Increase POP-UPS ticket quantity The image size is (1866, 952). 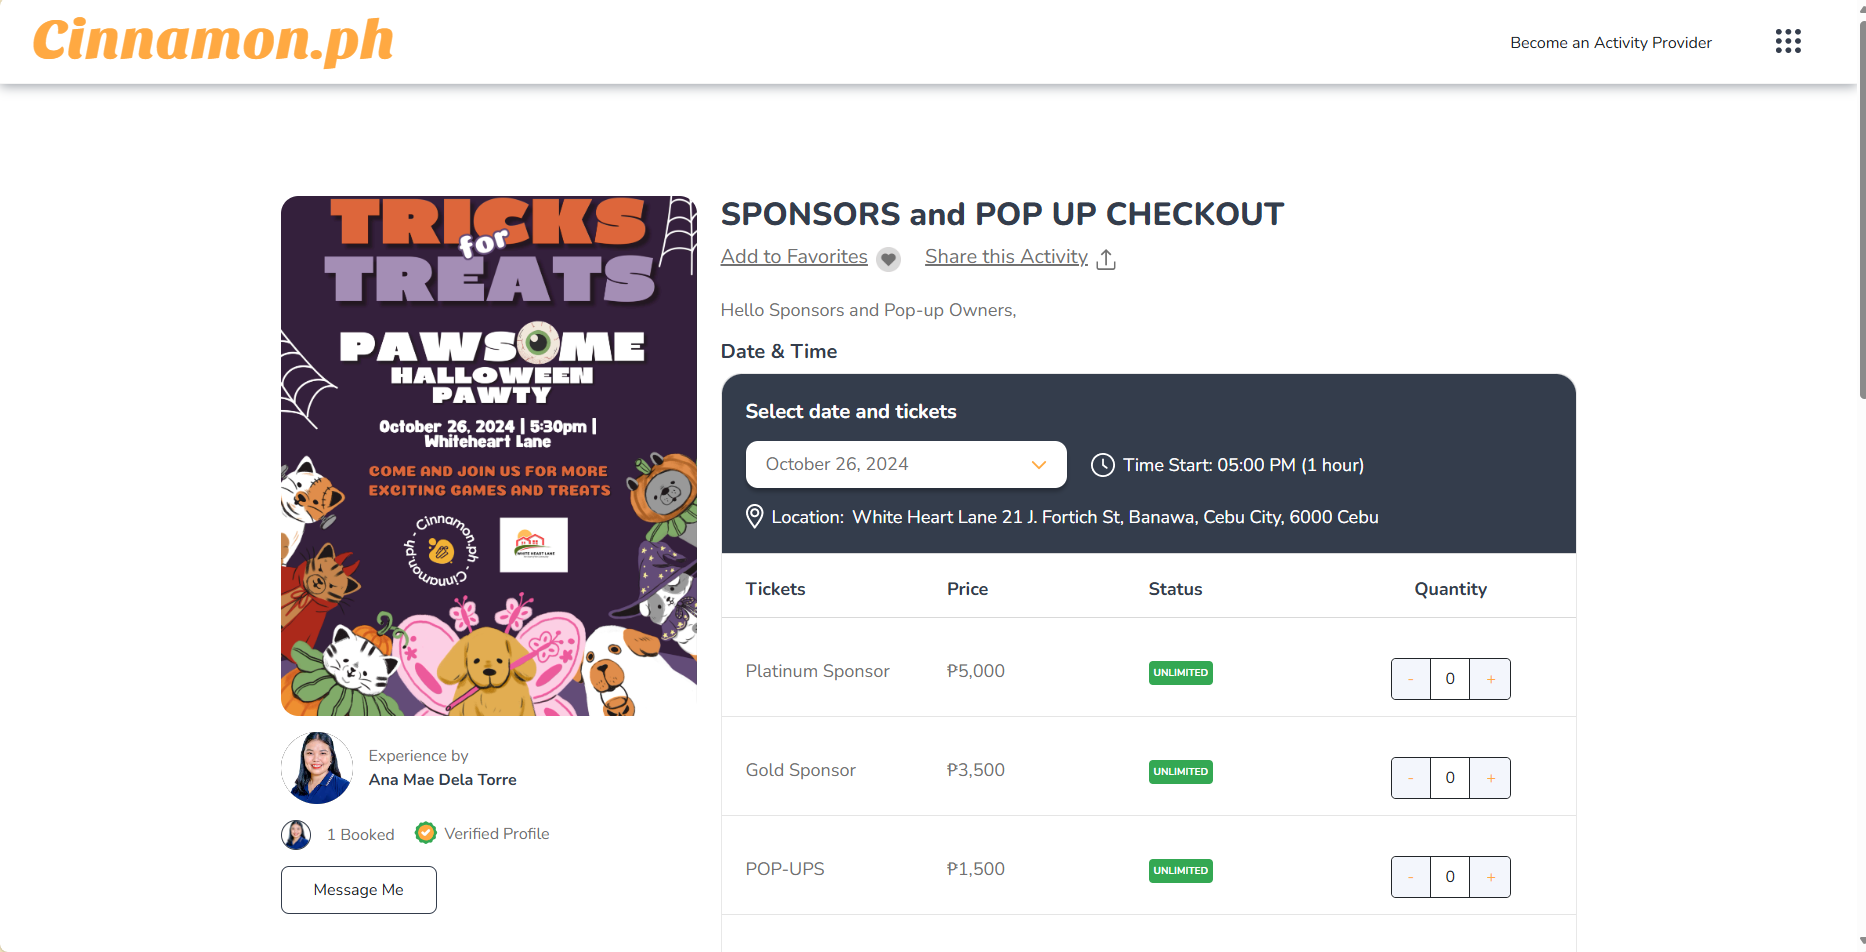click(1490, 877)
